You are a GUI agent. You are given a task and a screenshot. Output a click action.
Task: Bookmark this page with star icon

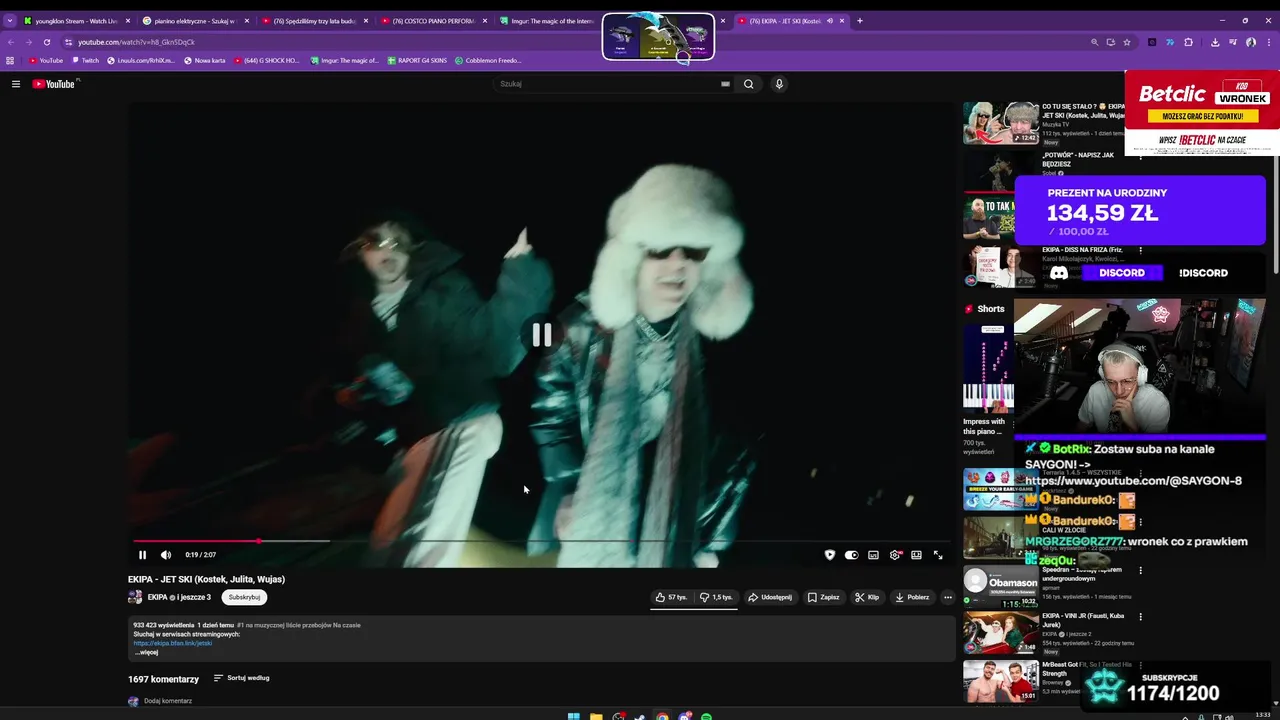coord(1127,42)
